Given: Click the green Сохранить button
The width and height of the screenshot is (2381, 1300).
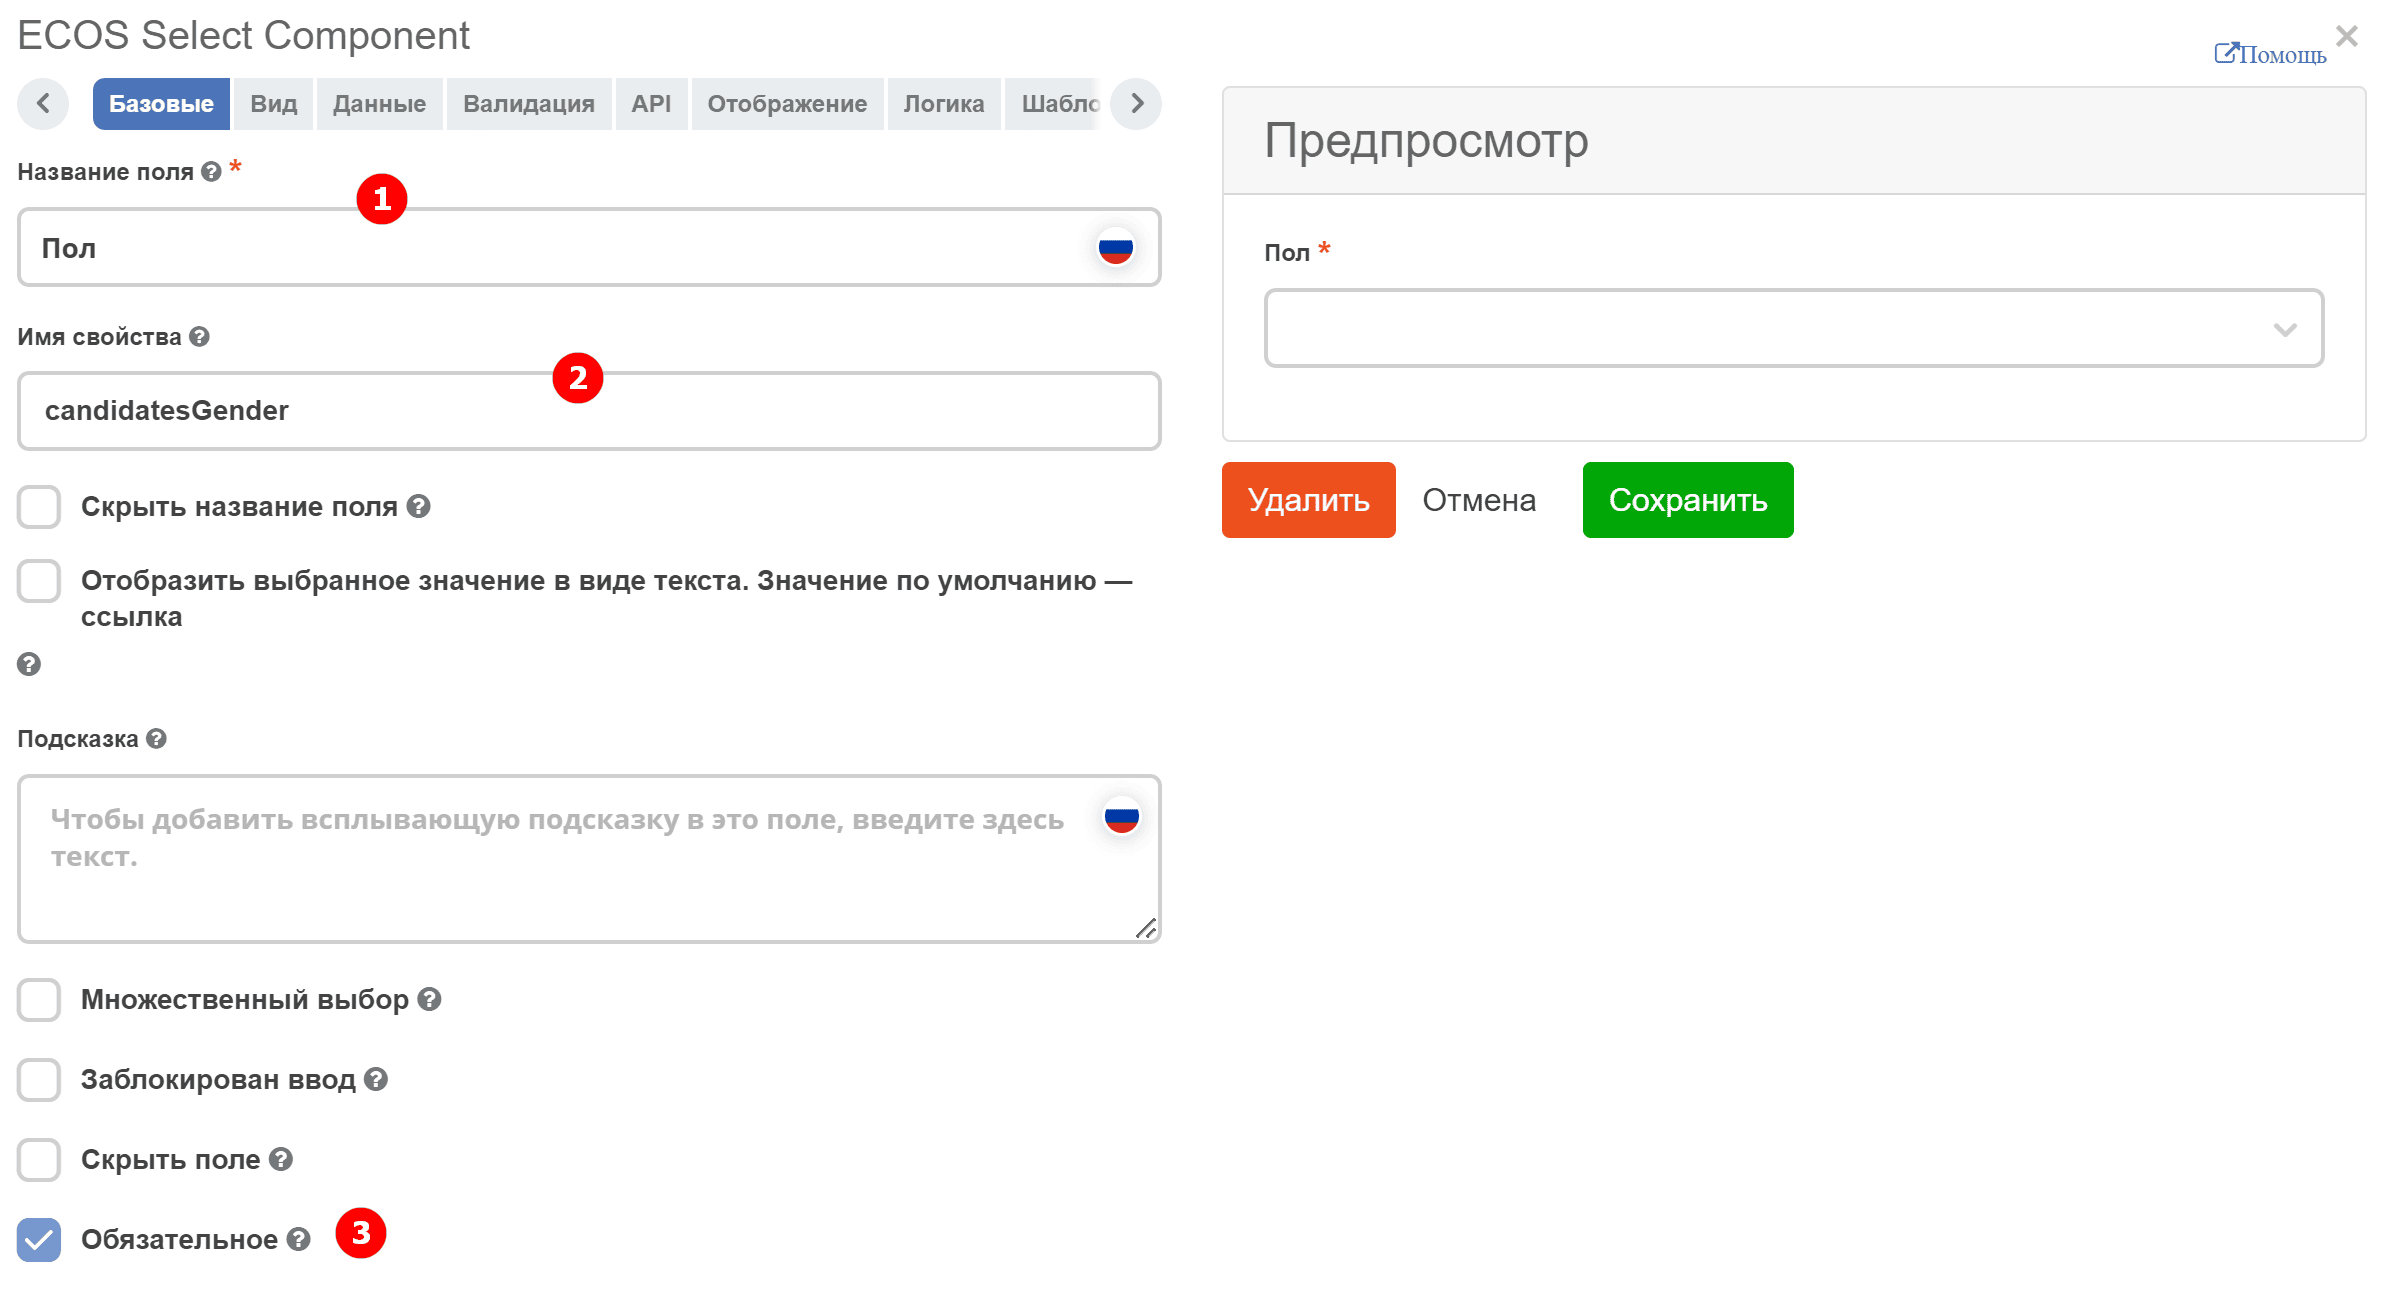Looking at the screenshot, I should tap(1688, 500).
